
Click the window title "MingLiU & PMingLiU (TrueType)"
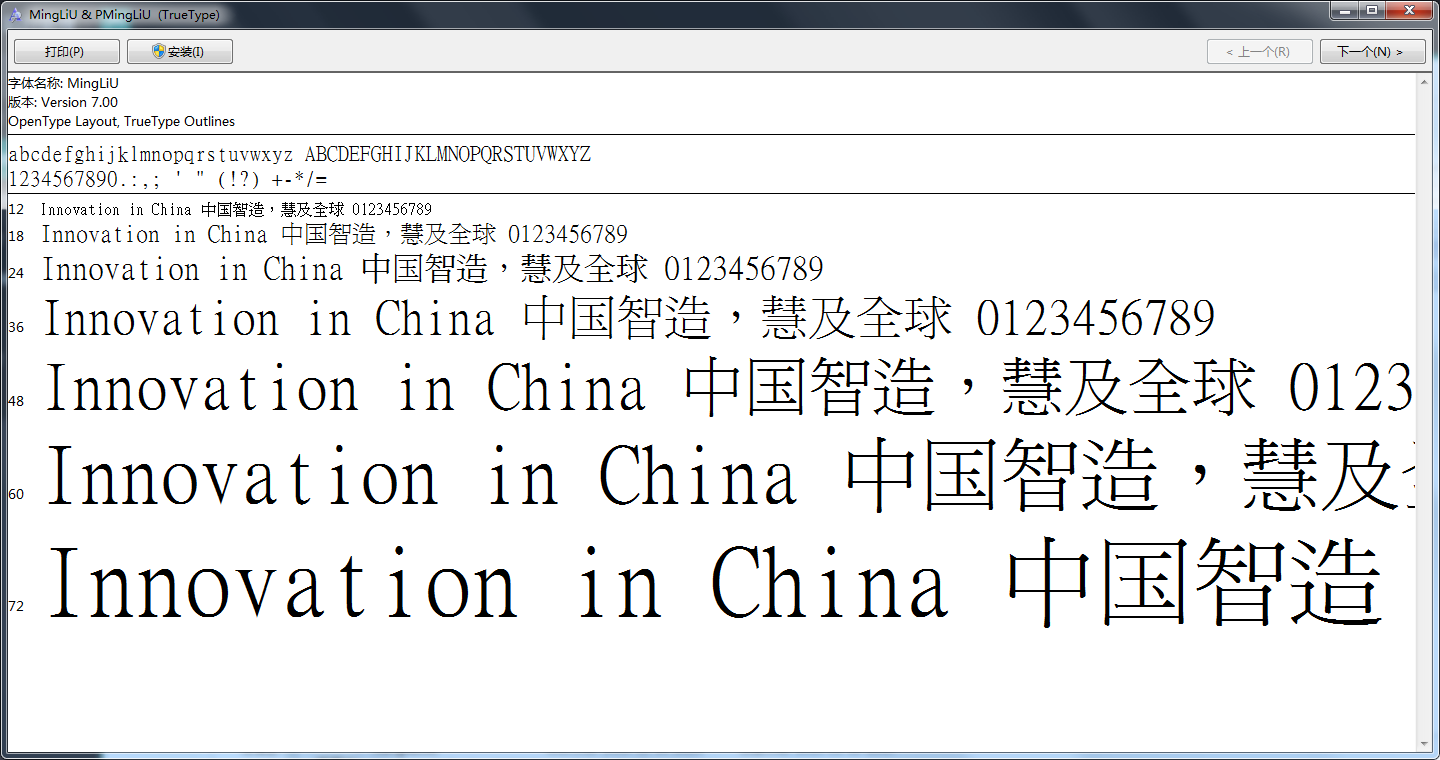point(125,15)
